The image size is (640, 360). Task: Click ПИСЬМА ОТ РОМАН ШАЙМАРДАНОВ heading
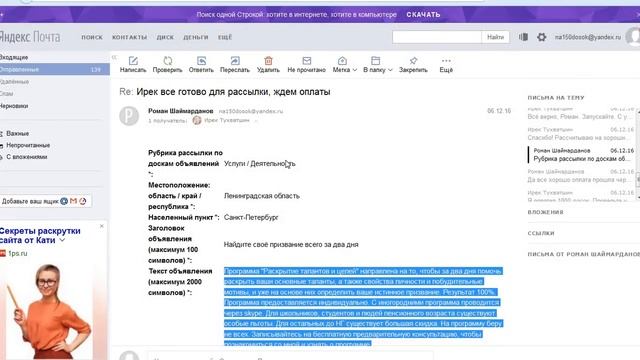(x=584, y=254)
